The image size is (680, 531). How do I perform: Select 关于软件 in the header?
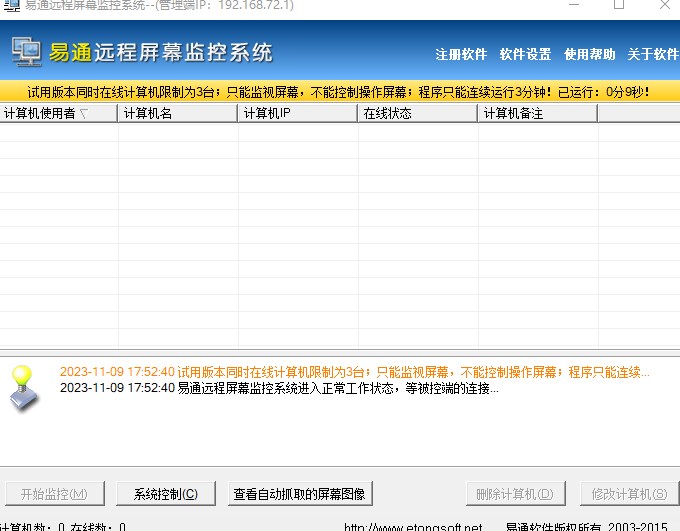pos(652,54)
